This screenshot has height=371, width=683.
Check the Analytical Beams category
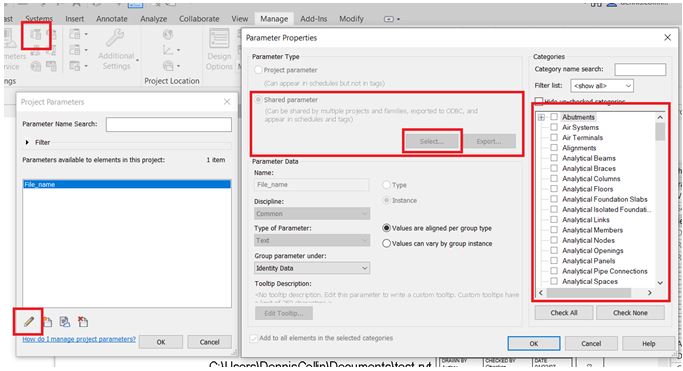coord(554,158)
